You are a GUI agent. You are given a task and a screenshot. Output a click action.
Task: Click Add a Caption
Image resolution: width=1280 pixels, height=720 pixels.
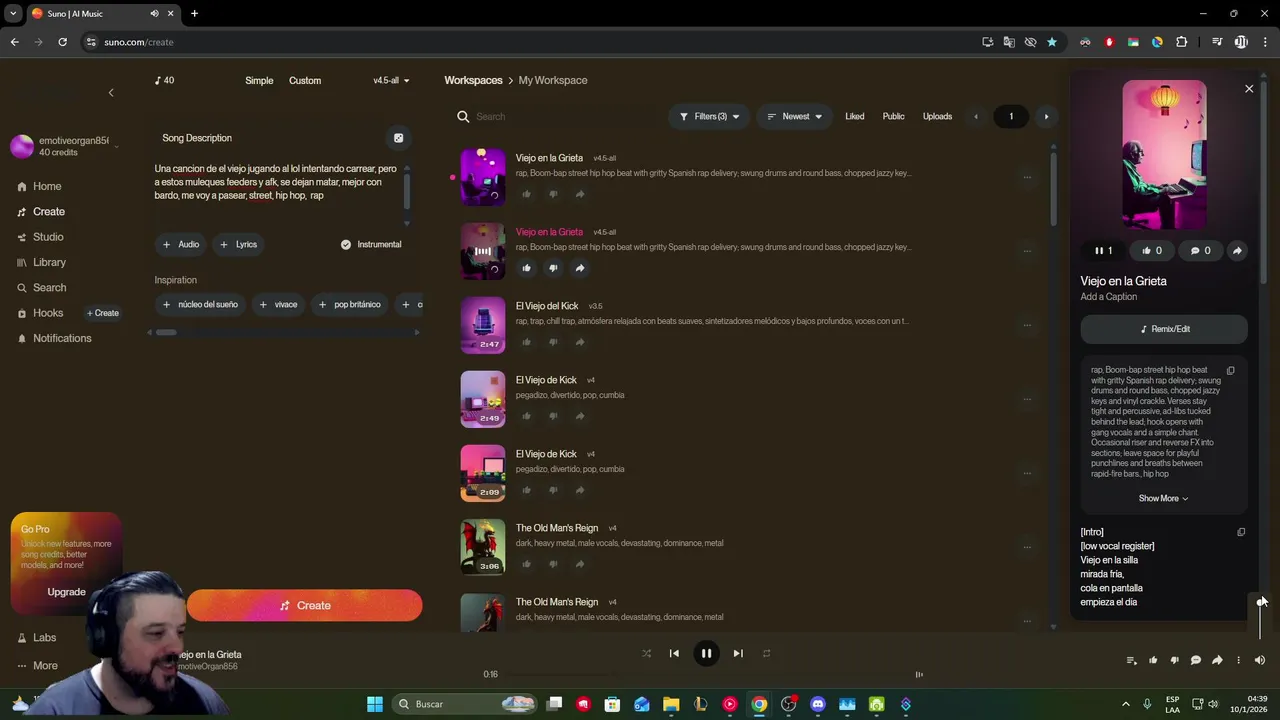click(x=1108, y=297)
